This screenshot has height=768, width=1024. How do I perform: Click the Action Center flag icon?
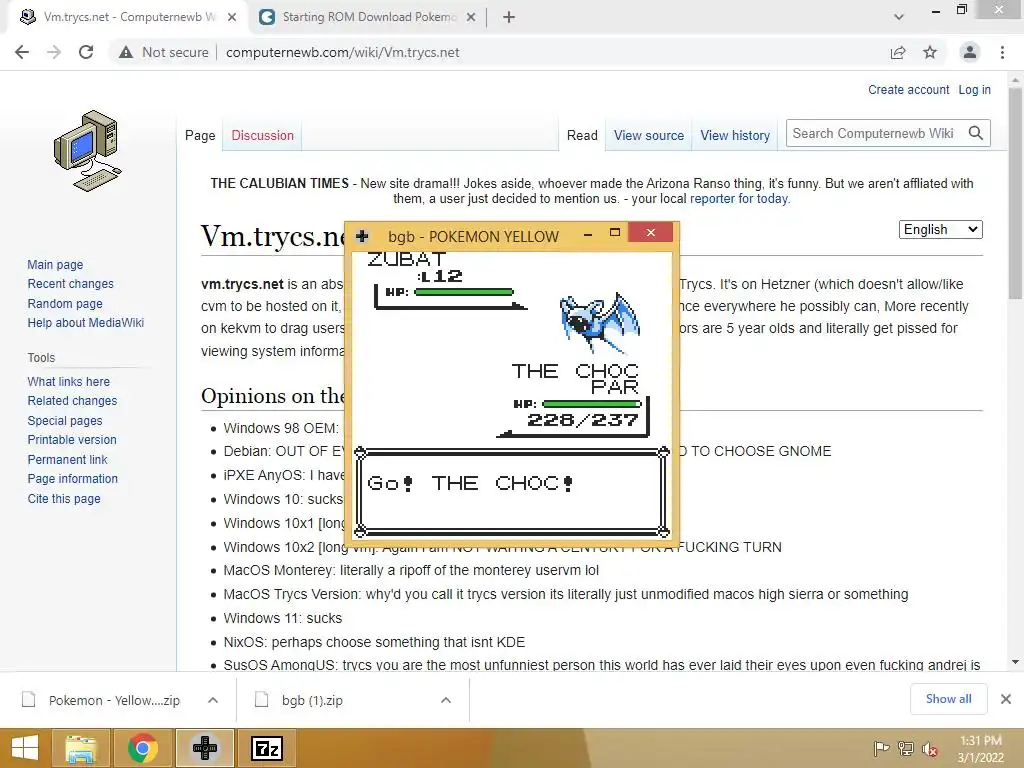881,748
